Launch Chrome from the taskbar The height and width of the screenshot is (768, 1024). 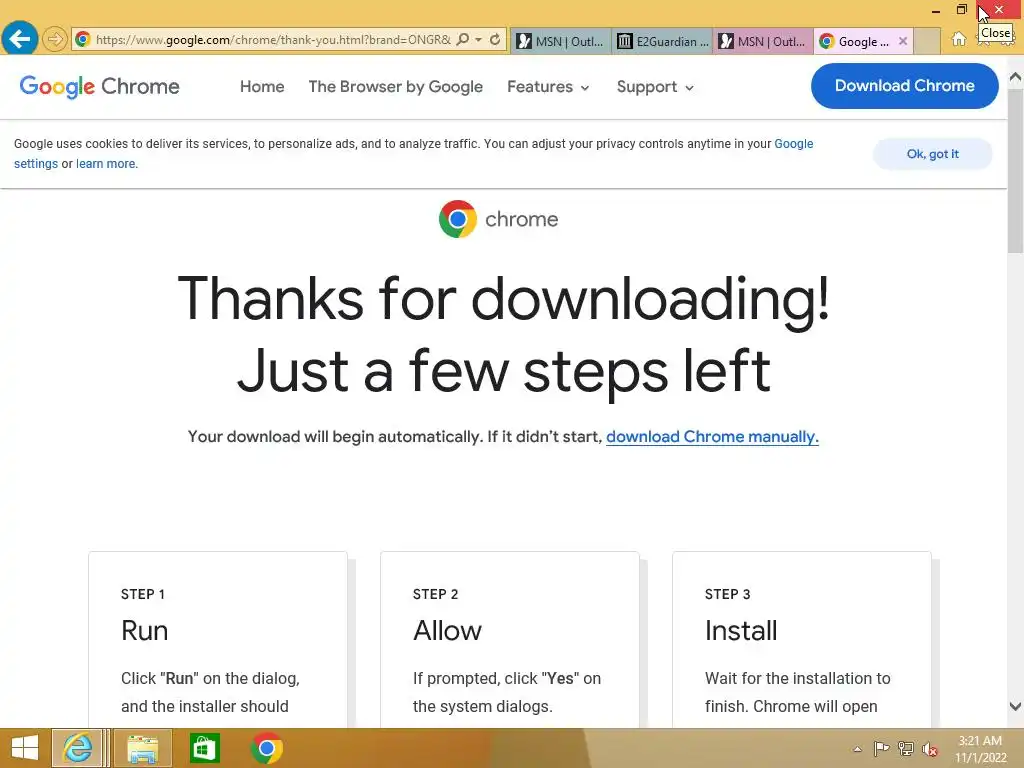click(x=266, y=748)
